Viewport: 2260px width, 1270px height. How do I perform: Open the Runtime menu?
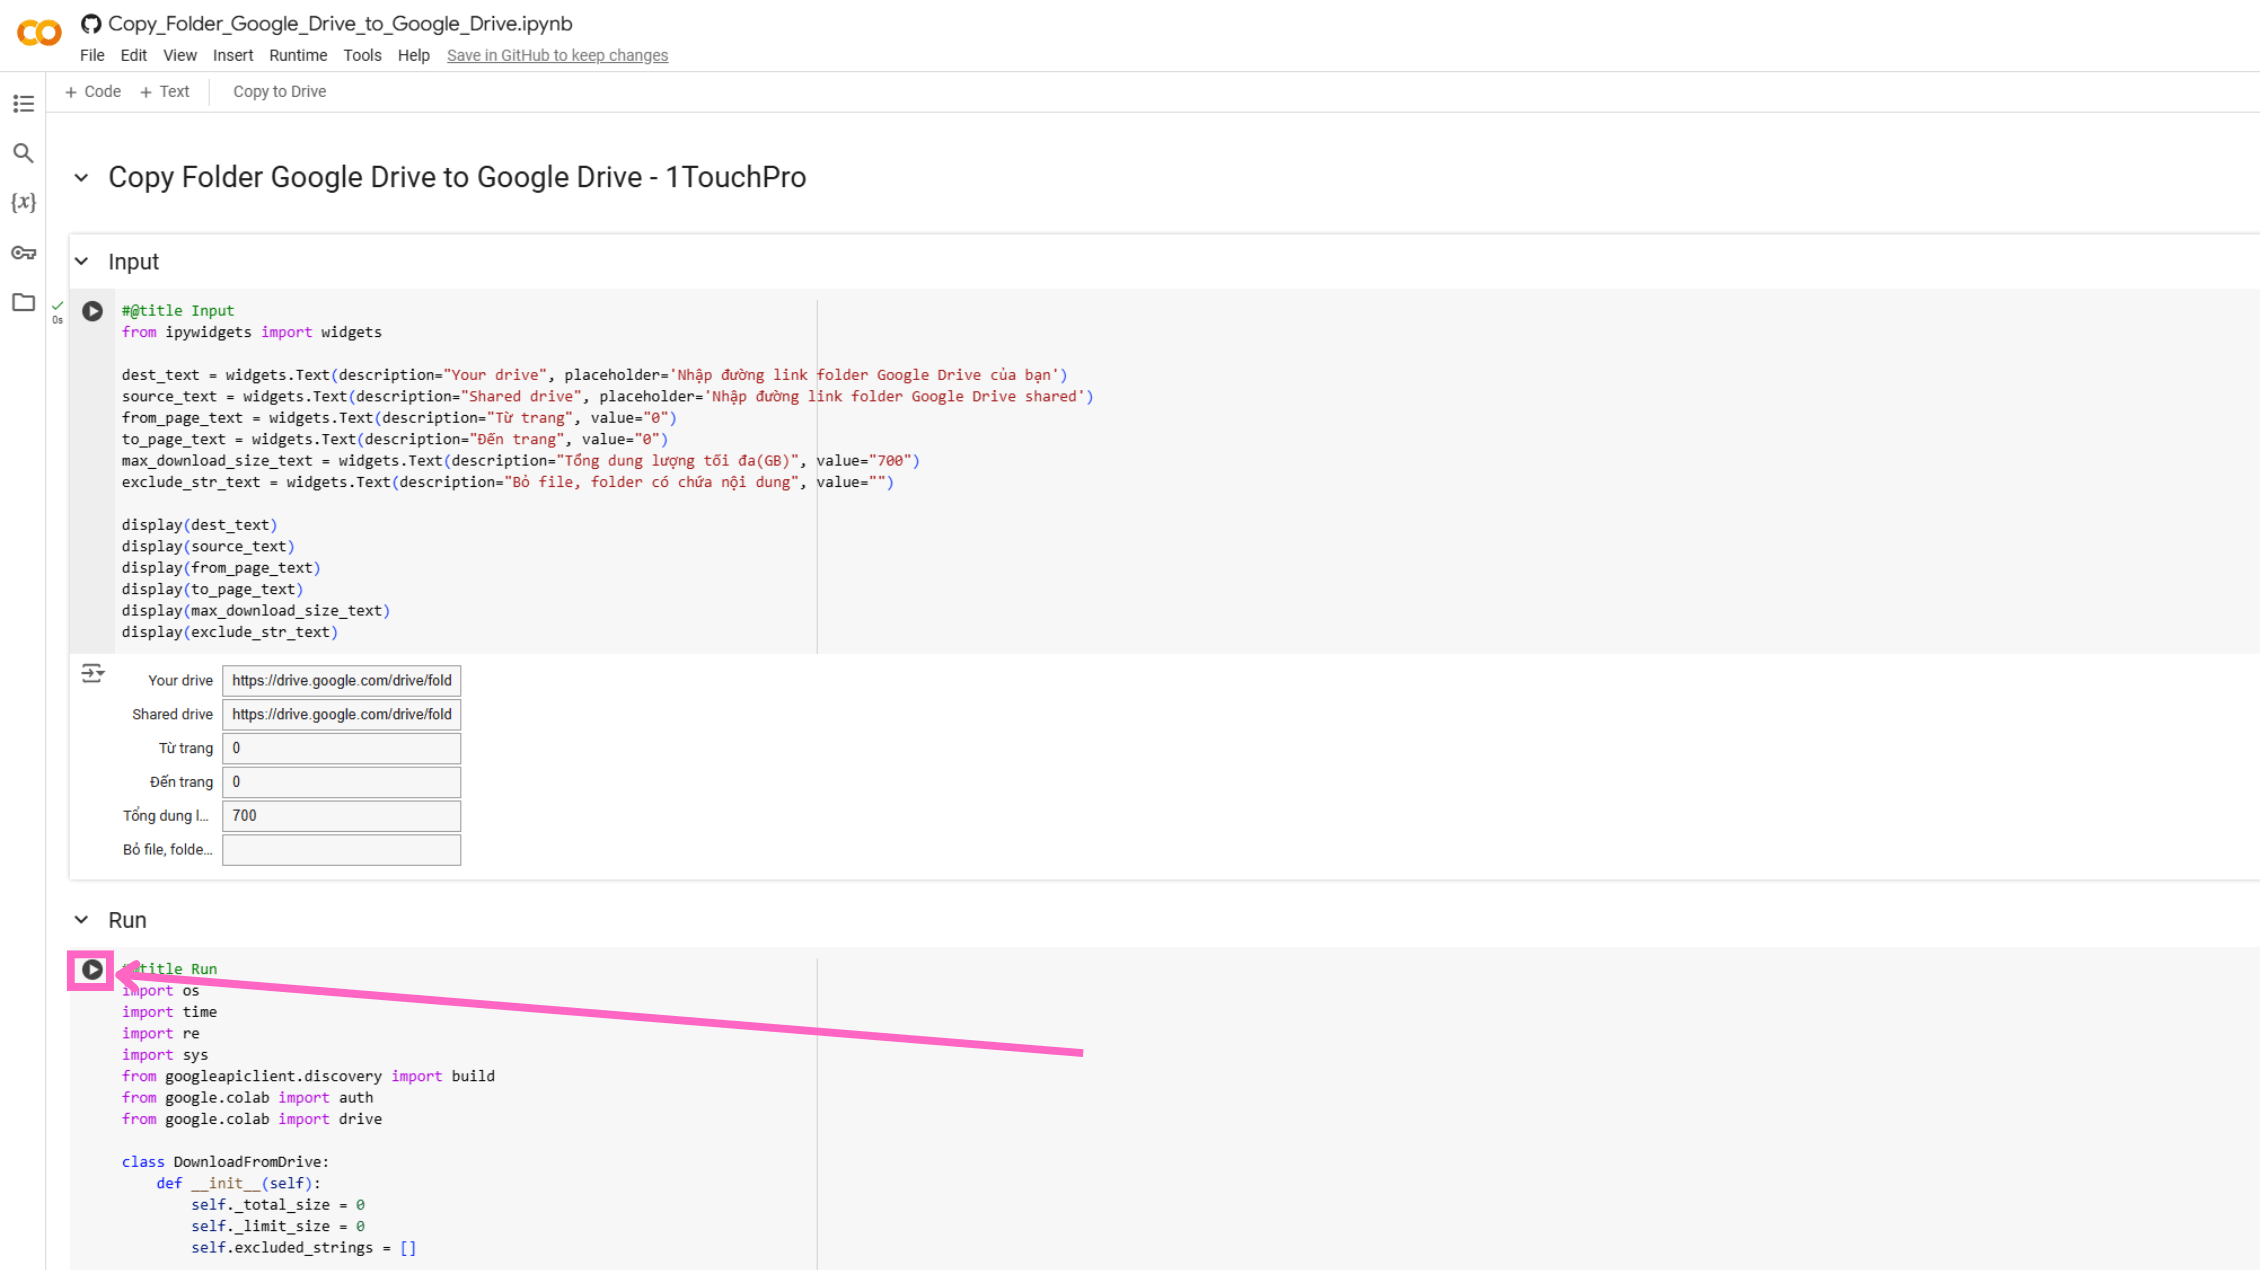coord(297,55)
